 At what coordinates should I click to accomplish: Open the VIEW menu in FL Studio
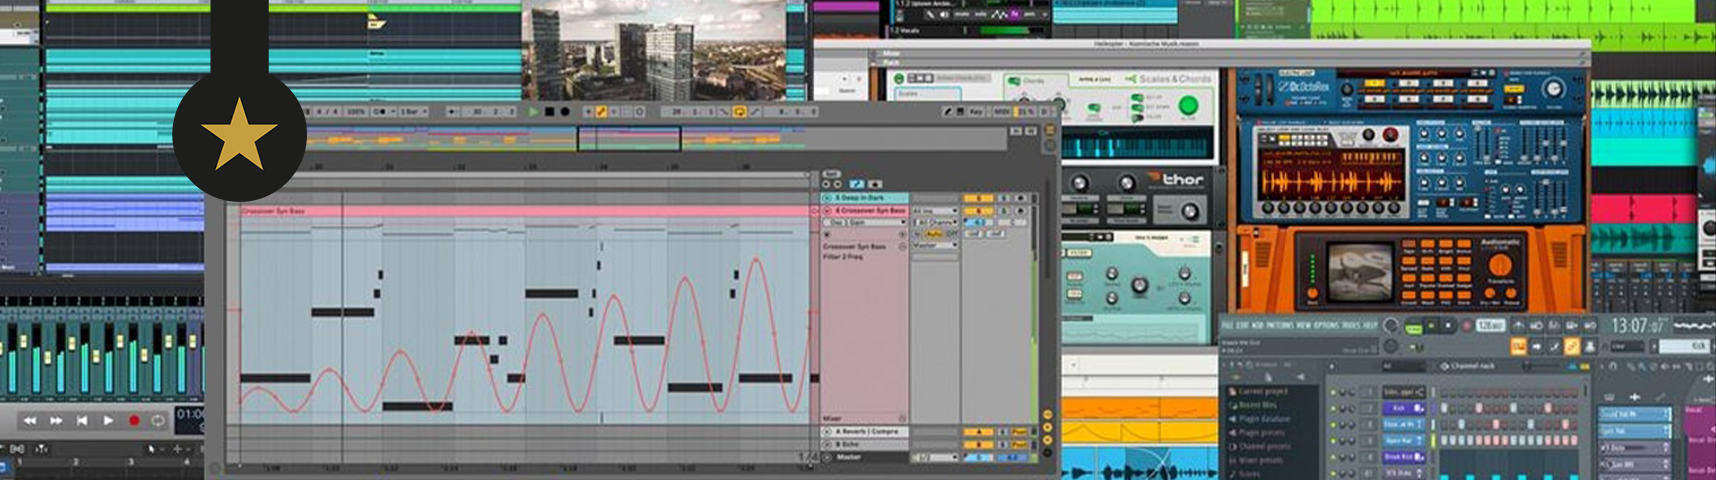pyautogui.click(x=1303, y=325)
